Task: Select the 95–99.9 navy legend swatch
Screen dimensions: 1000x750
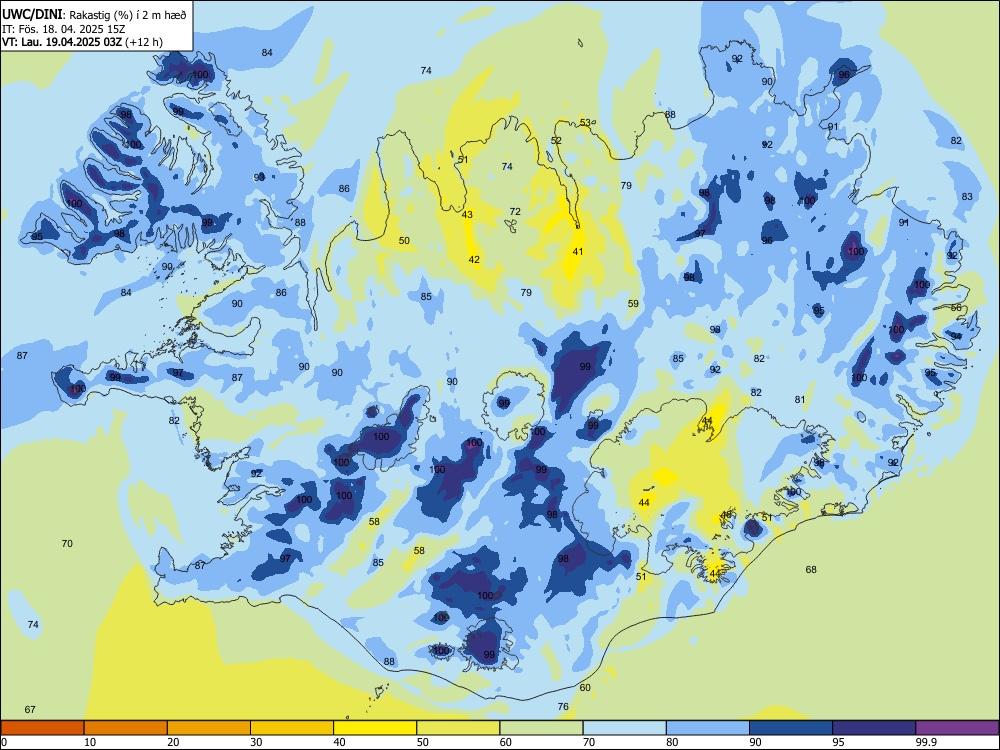Action: click(x=874, y=728)
